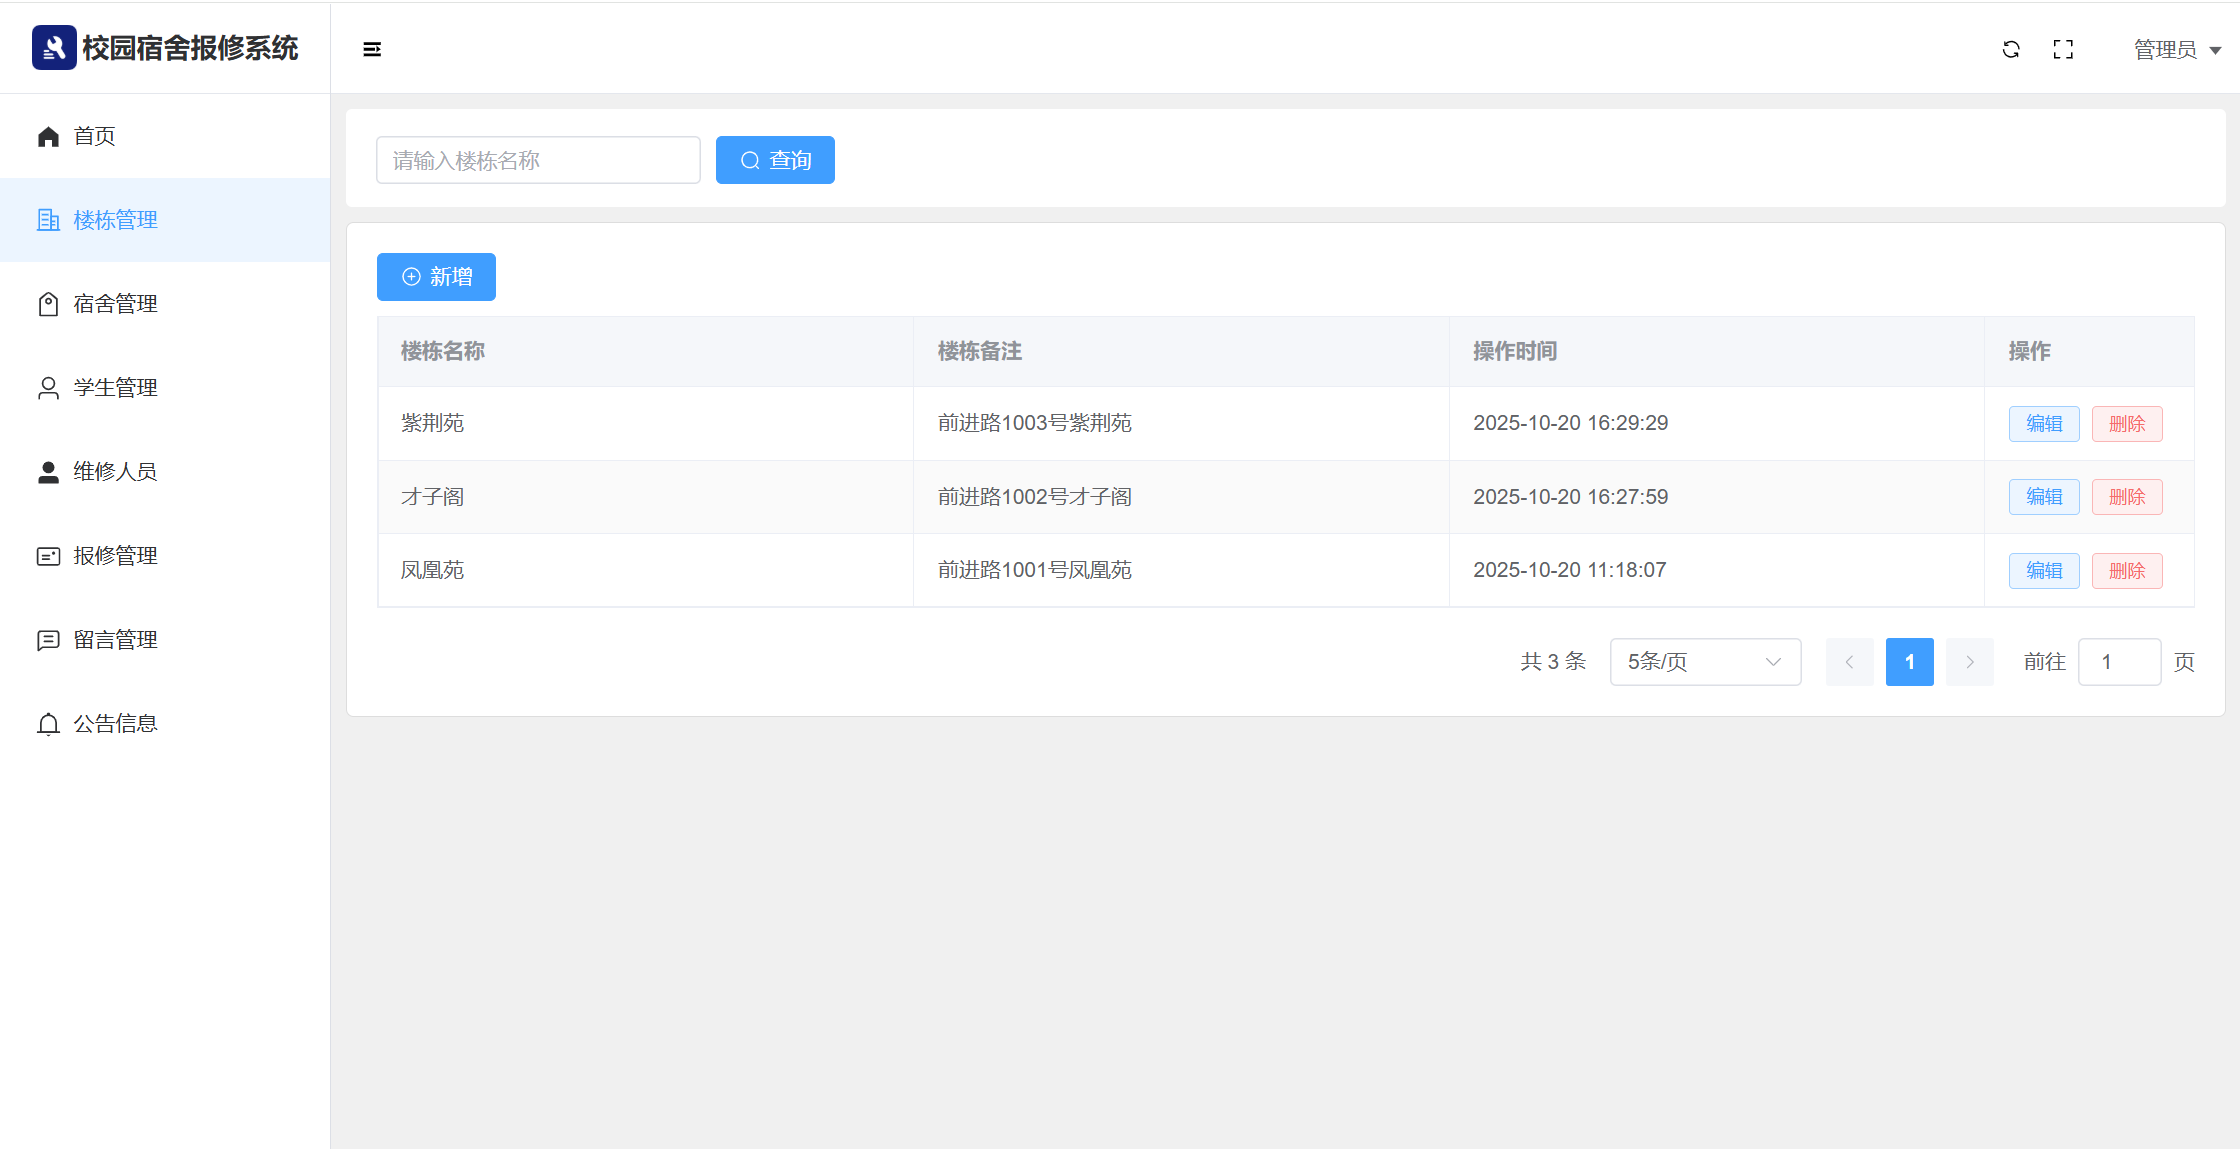Open 学生管理 student management
This screenshot has height=1149, width=2240.
click(x=115, y=388)
